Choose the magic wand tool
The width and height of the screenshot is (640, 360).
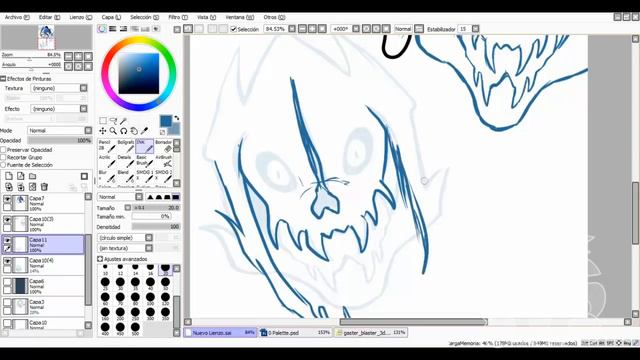[123, 121]
